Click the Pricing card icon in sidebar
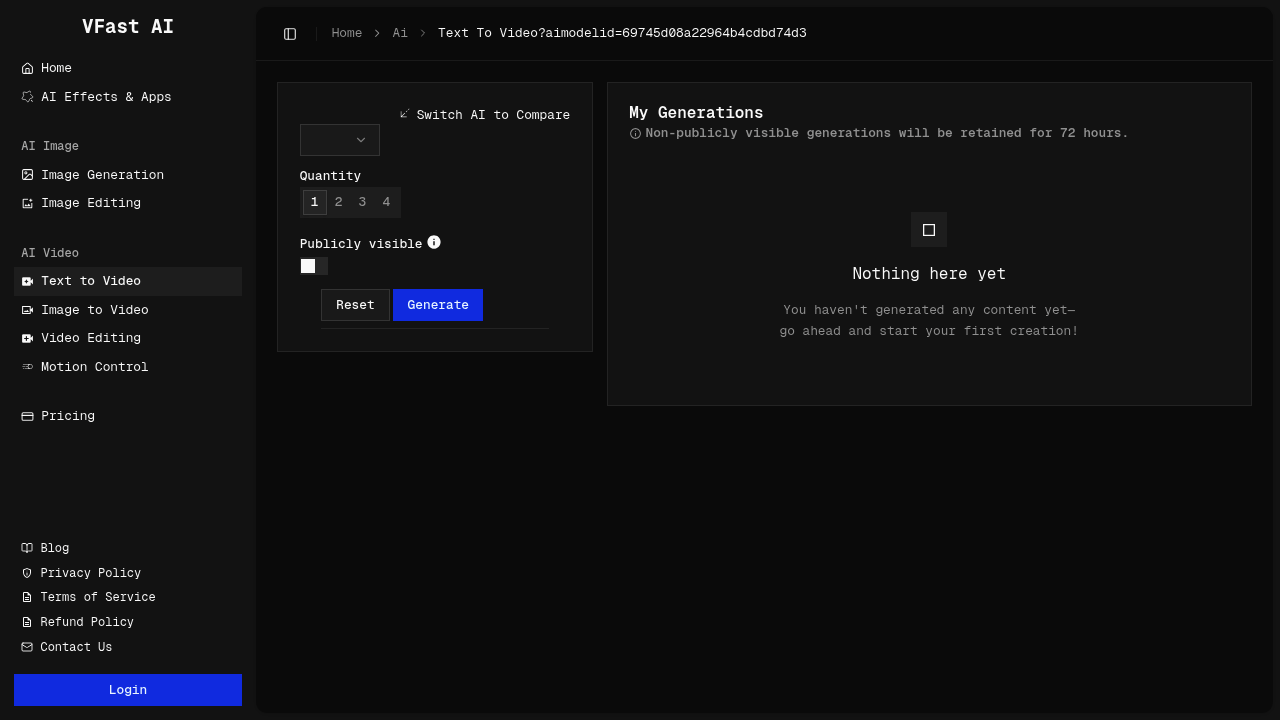 tap(26, 415)
